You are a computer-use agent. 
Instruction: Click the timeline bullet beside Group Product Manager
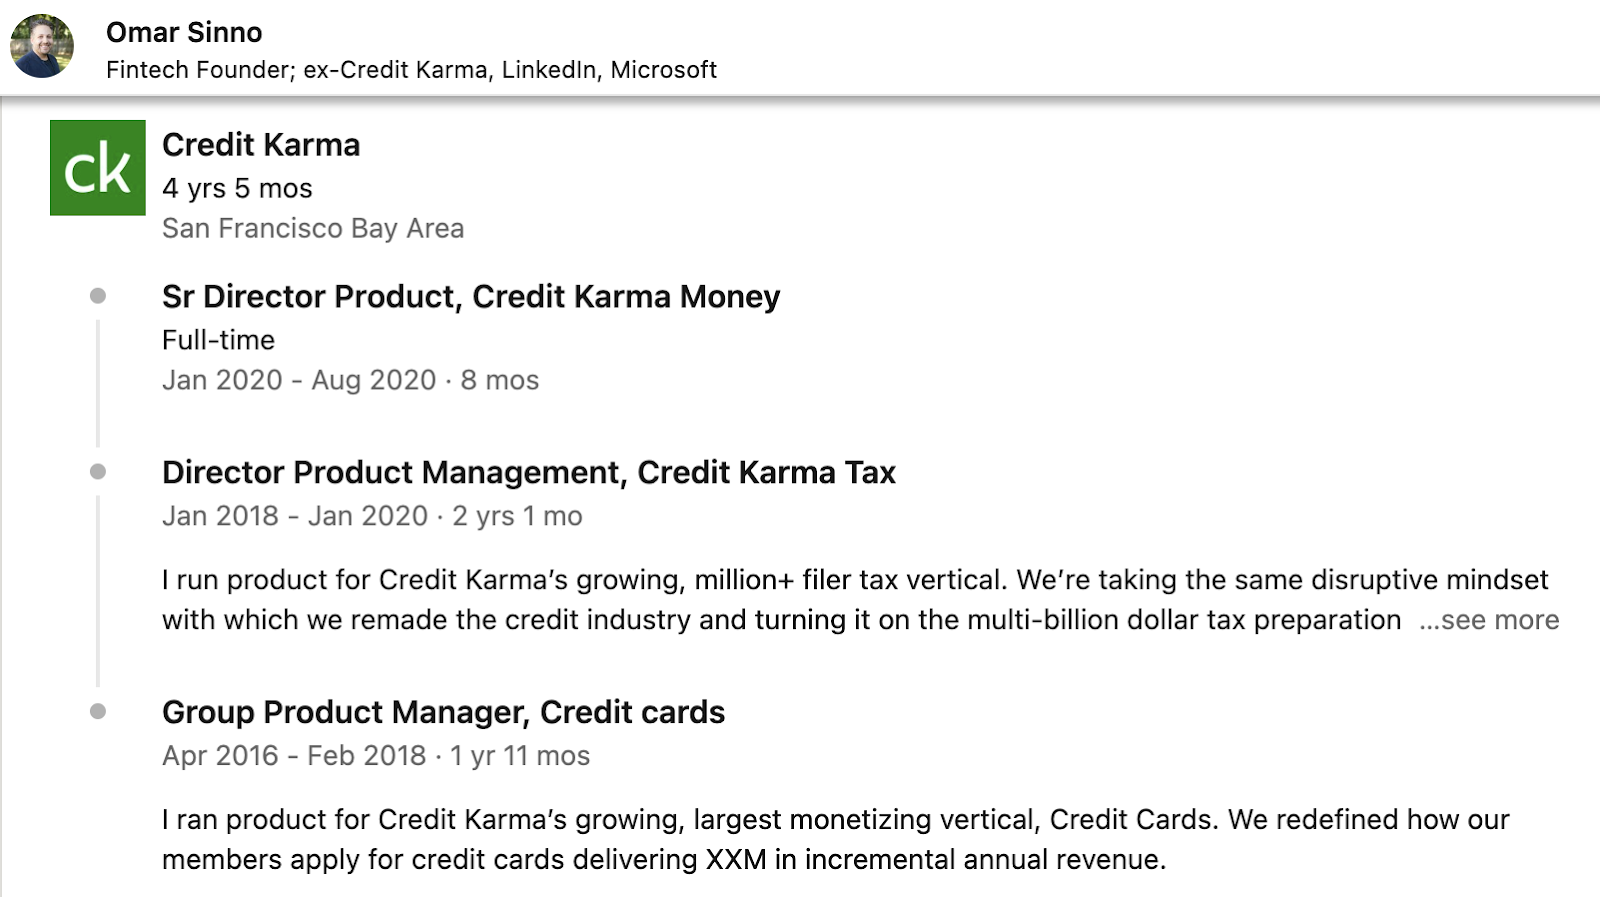coord(98,712)
